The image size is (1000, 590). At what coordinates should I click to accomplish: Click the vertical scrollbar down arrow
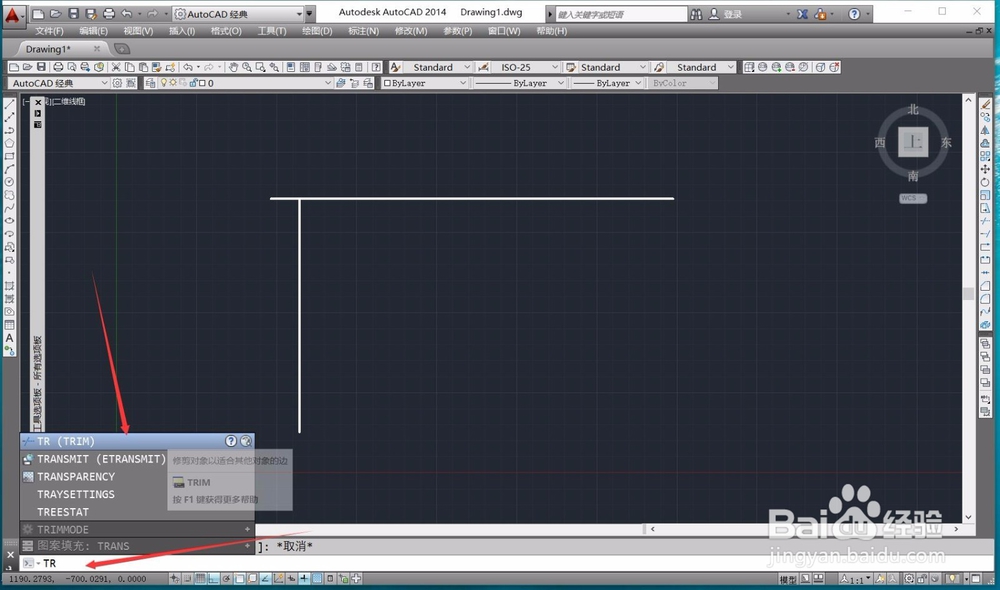(x=968, y=517)
